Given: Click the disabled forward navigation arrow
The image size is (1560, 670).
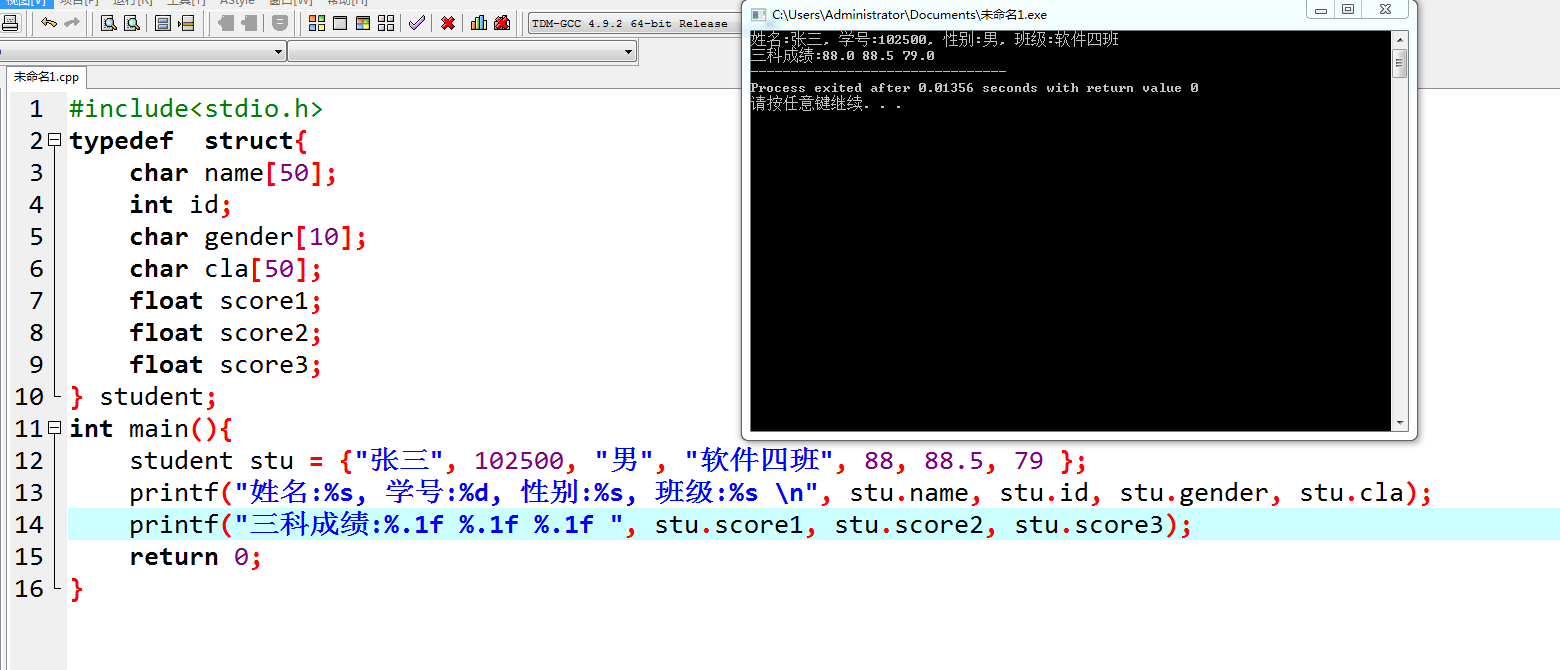Looking at the screenshot, I should (249, 23).
